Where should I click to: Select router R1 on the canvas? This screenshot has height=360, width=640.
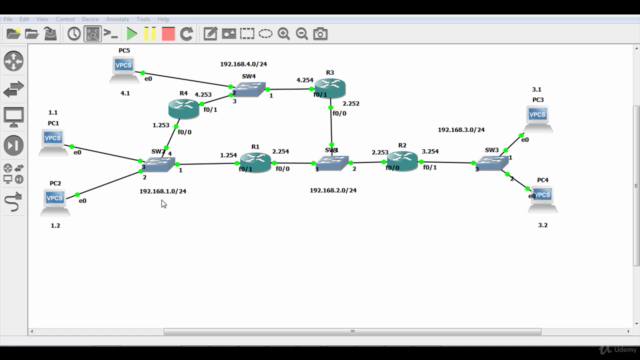pyautogui.click(x=255, y=162)
